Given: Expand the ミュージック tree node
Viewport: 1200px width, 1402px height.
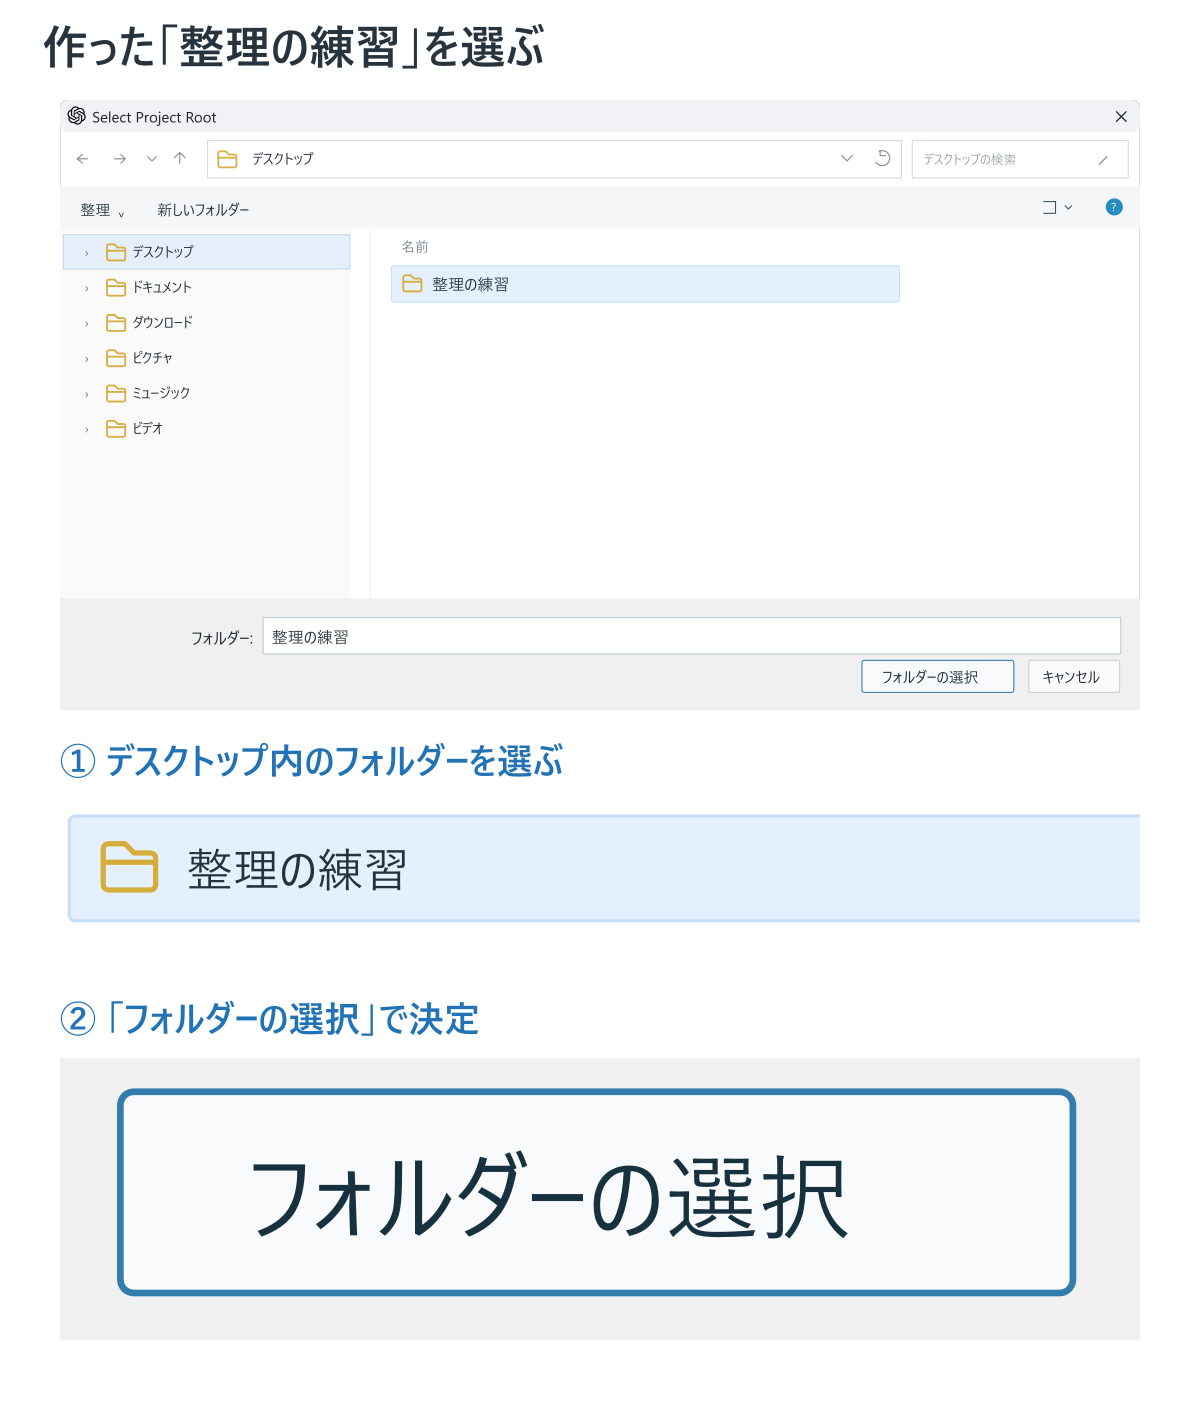Looking at the screenshot, I should click(87, 394).
